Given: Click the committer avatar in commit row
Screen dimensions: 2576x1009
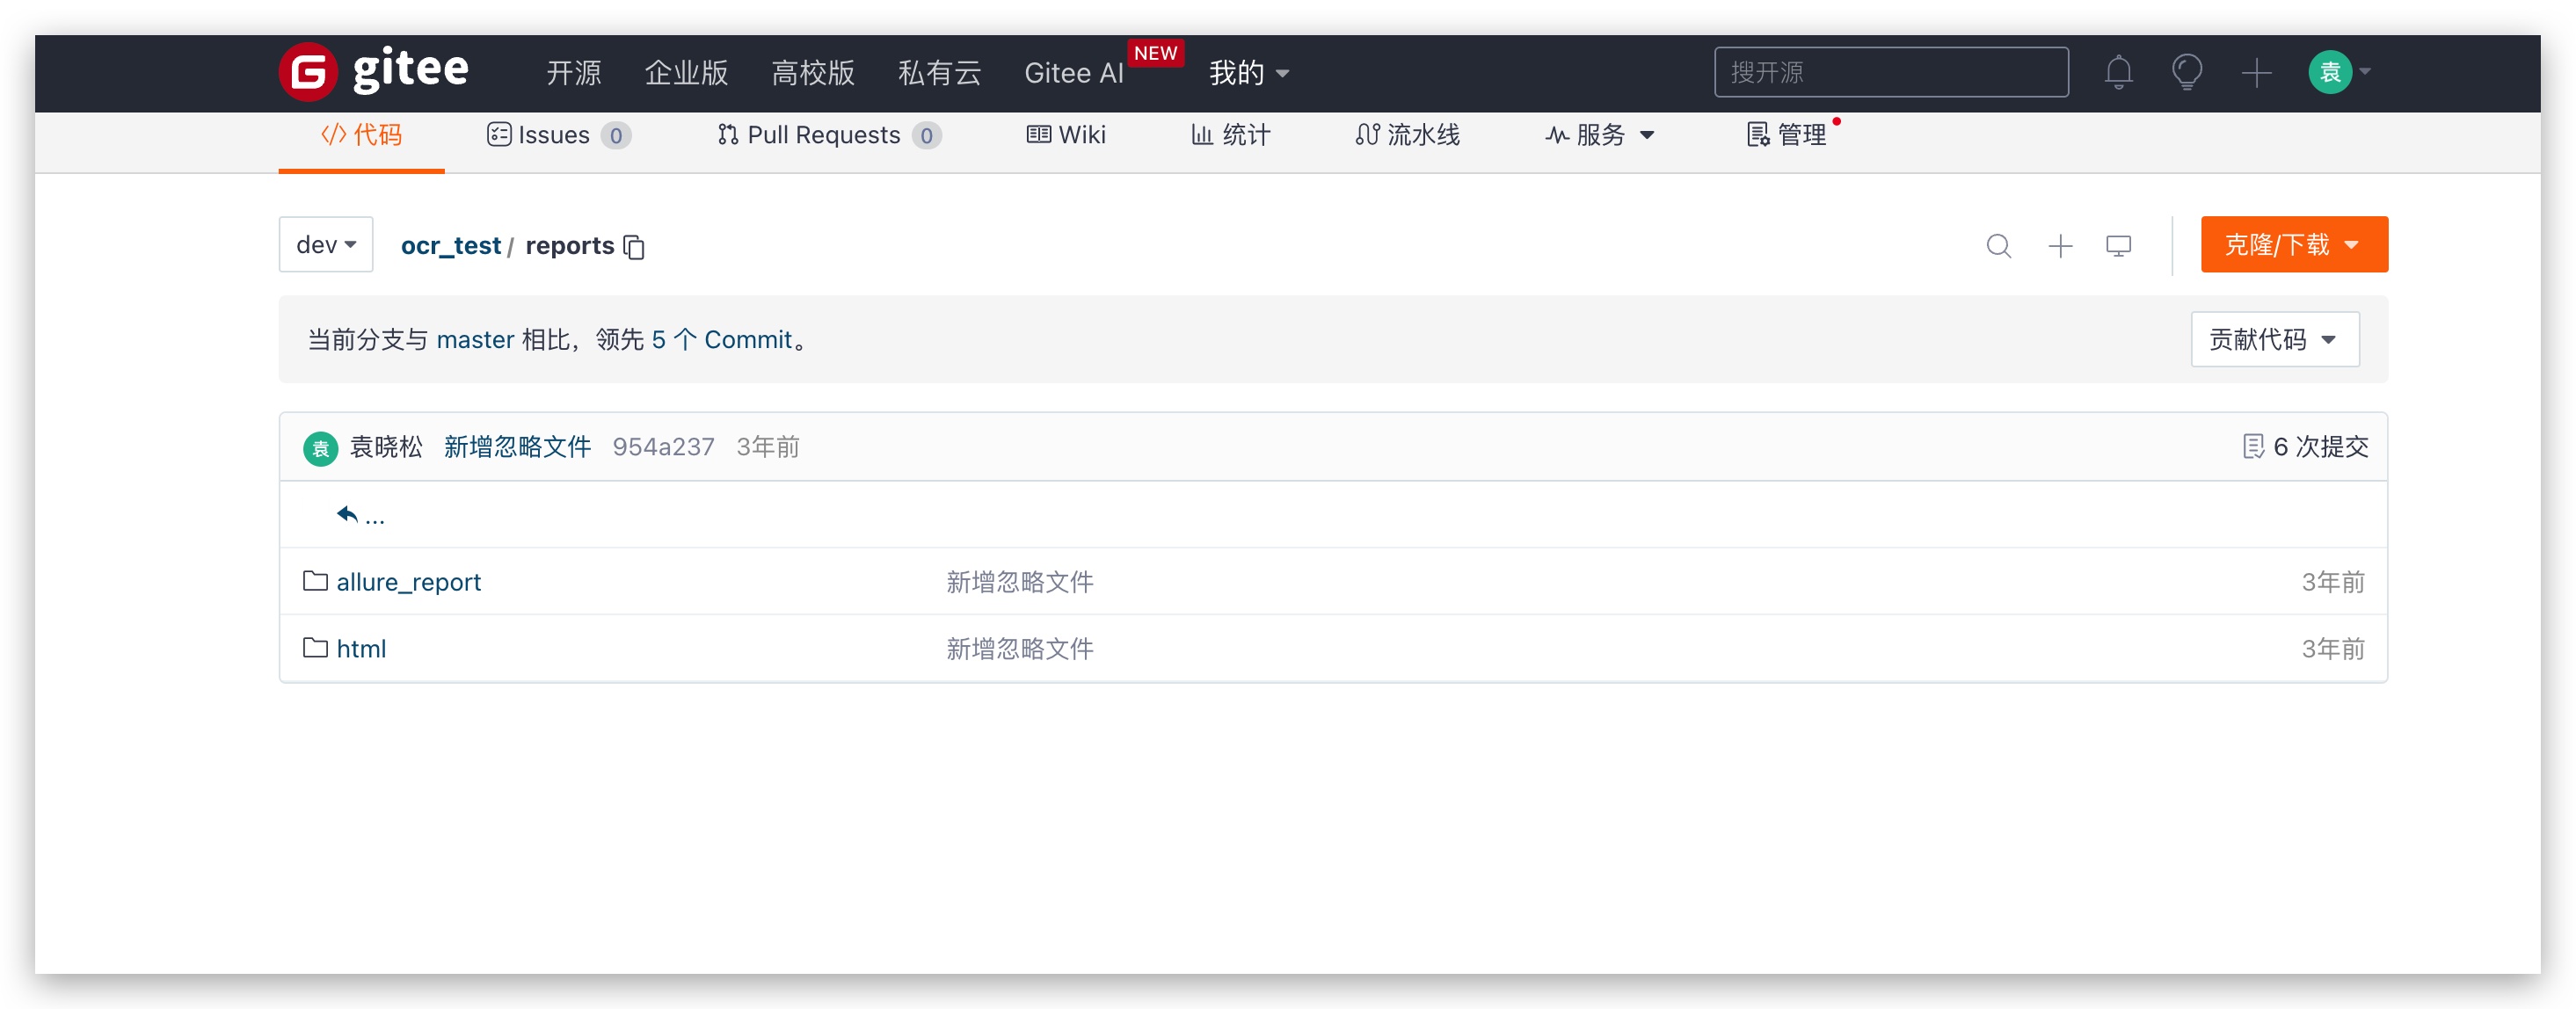Looking at the screenshot, I should click(x=320, y=447).
